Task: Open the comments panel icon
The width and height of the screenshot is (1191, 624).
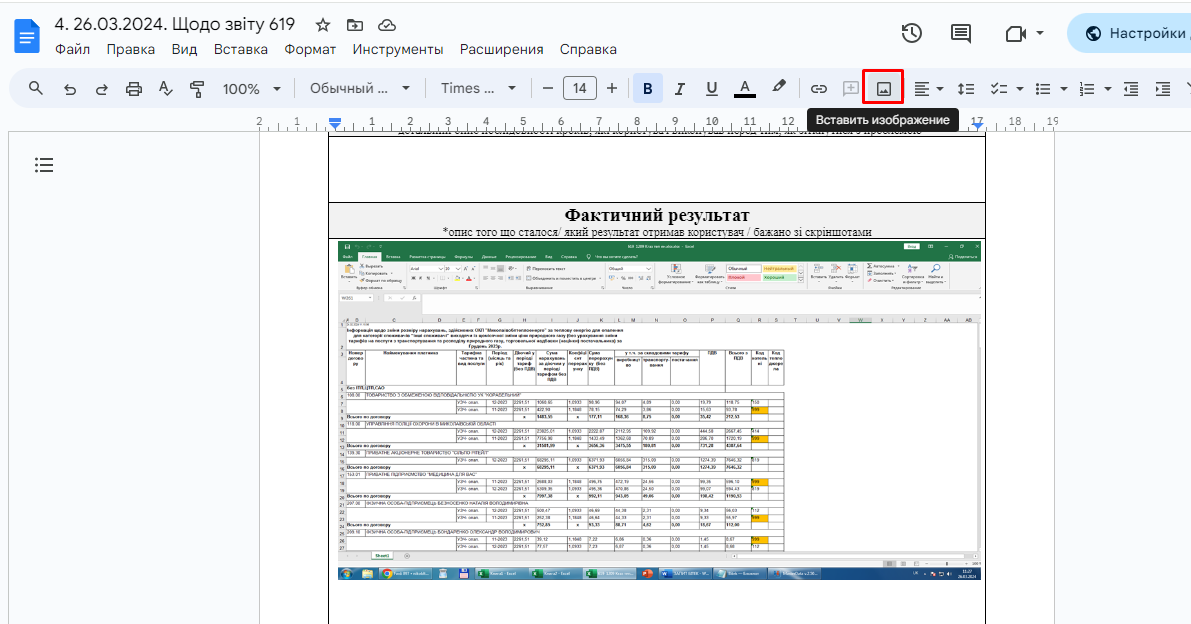Action: click(x=960, y=33)
